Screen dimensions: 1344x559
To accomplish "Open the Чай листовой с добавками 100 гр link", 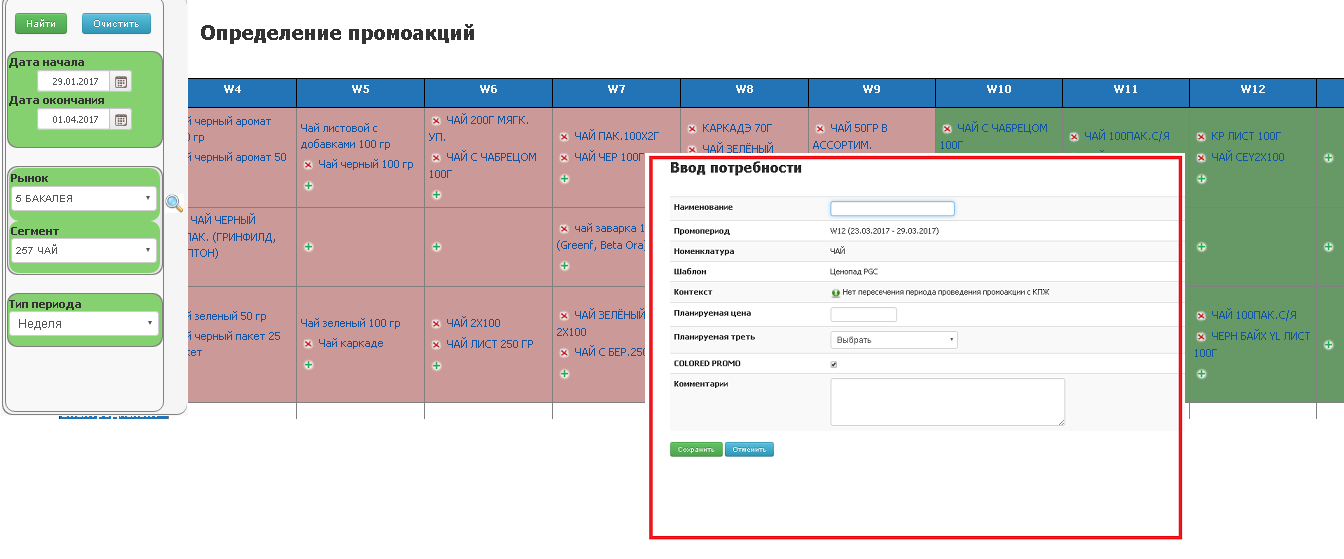I will [x=346, y=136].
